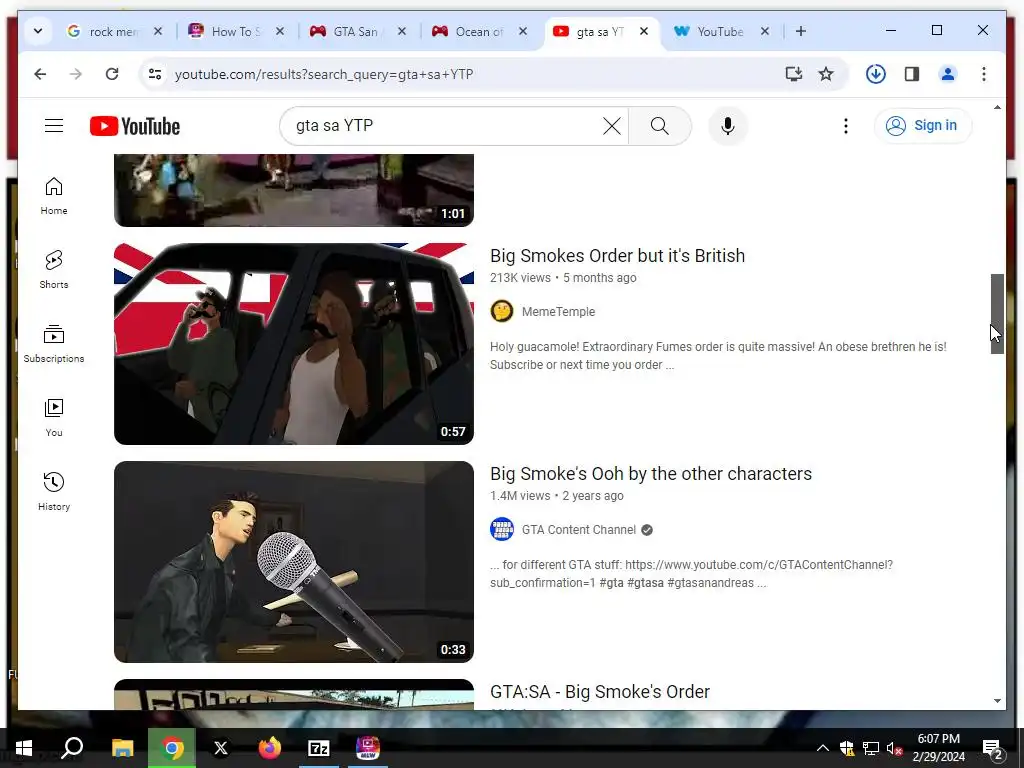Open the 1:01 video thumbnail at the top
The image size is (1024, 768).
coord(294,190)
